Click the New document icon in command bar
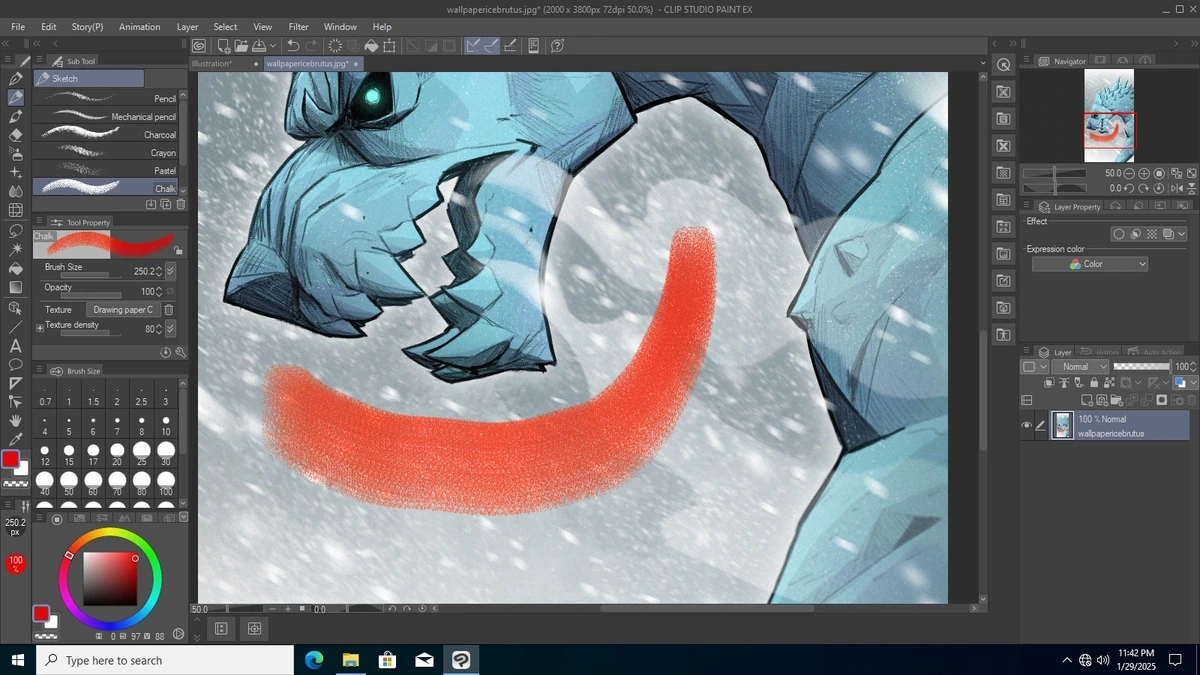 pyautogui.click(x=223, y=45)
